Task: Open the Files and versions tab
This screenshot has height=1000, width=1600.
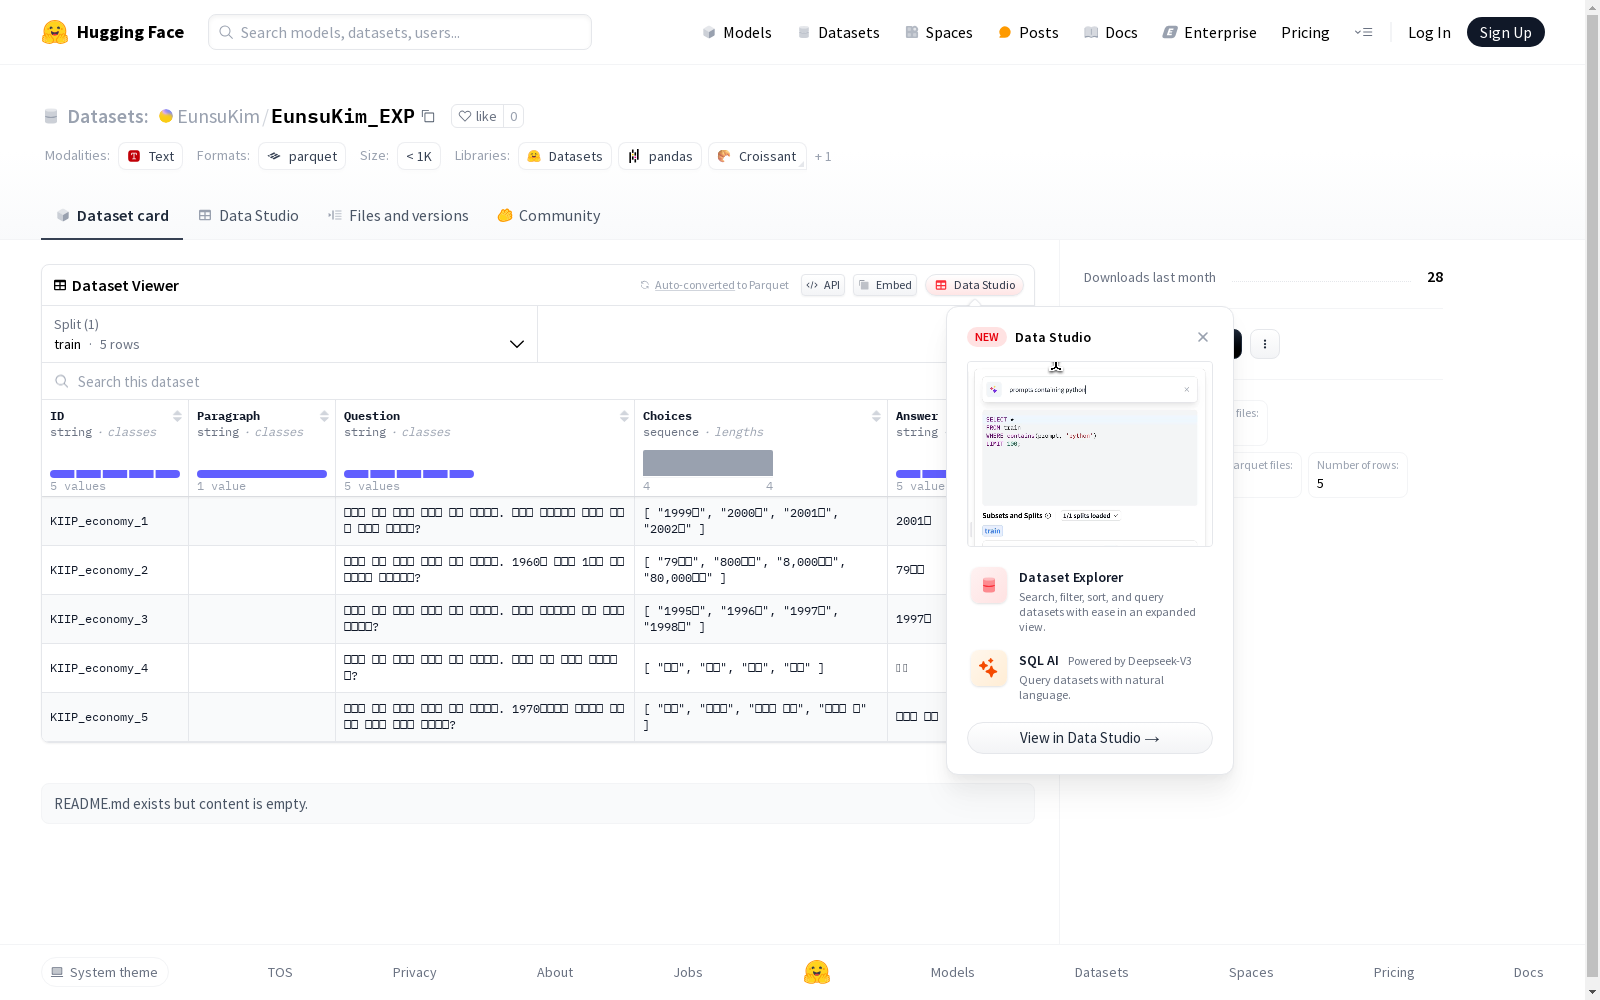Action: coord(398,216)
